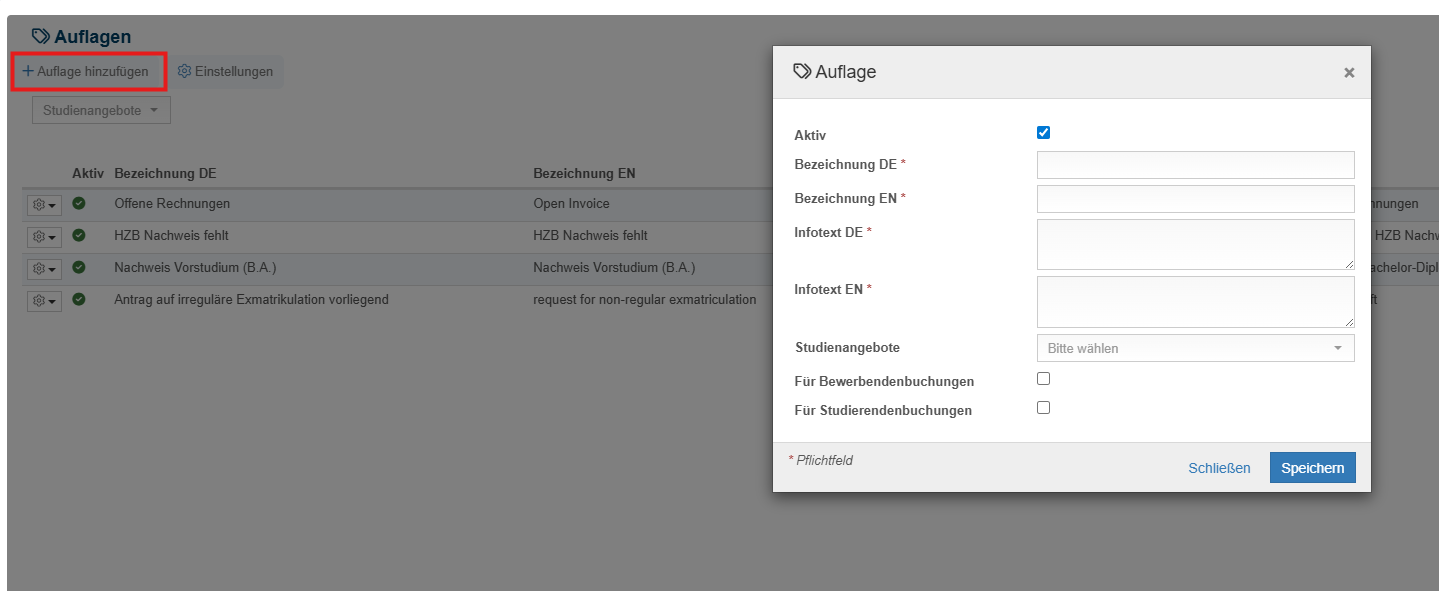Uncheck the Aktiv checkbox in the dialog
Viewport: 1439px width, 591px height.
[x=1043, y=131]
